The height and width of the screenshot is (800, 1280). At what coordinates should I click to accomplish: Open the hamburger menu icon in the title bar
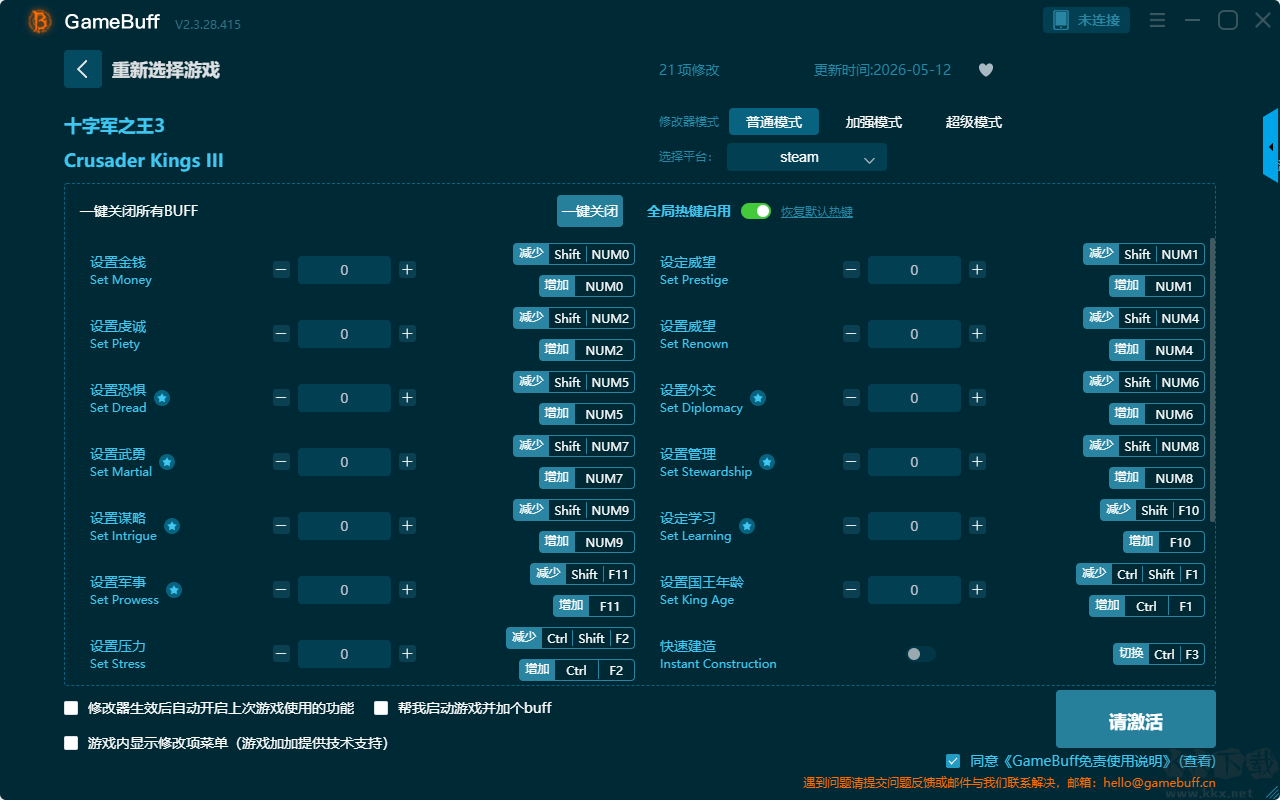coord(1157,20)
